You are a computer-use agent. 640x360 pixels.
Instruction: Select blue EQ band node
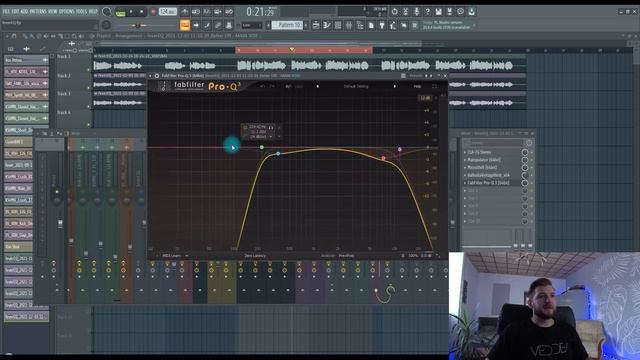click(278, 153)
